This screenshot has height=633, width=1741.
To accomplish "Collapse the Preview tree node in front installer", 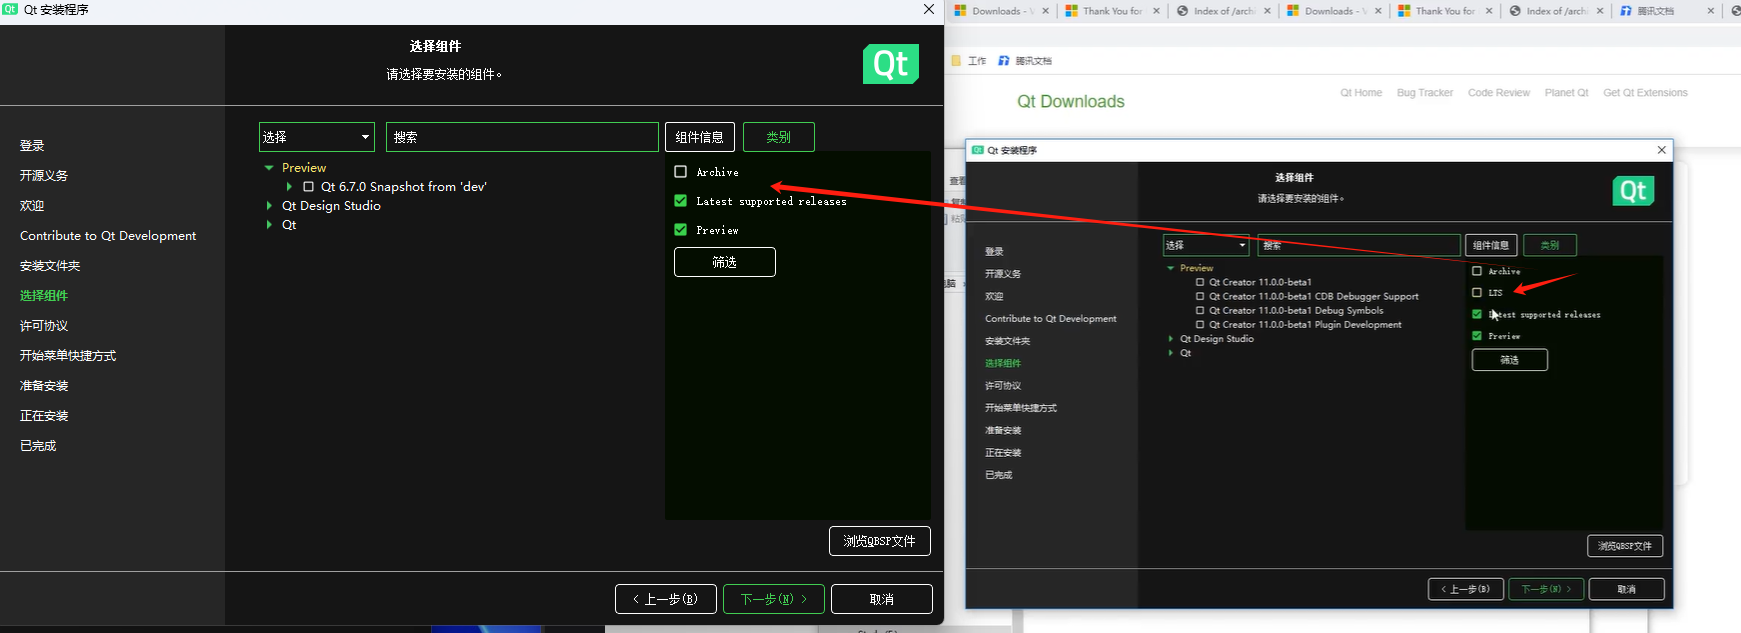I will click(269, 168).
